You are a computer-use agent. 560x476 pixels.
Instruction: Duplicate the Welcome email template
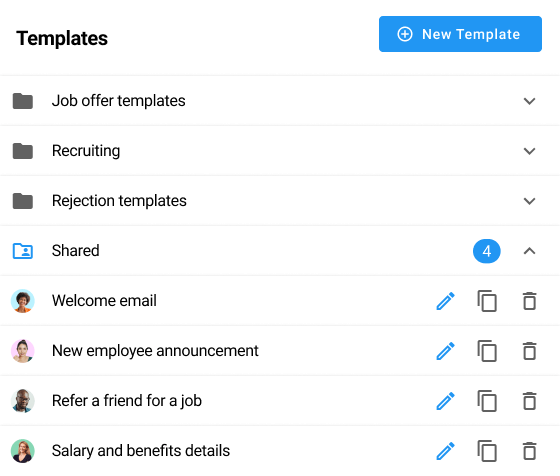click(487, 301)
